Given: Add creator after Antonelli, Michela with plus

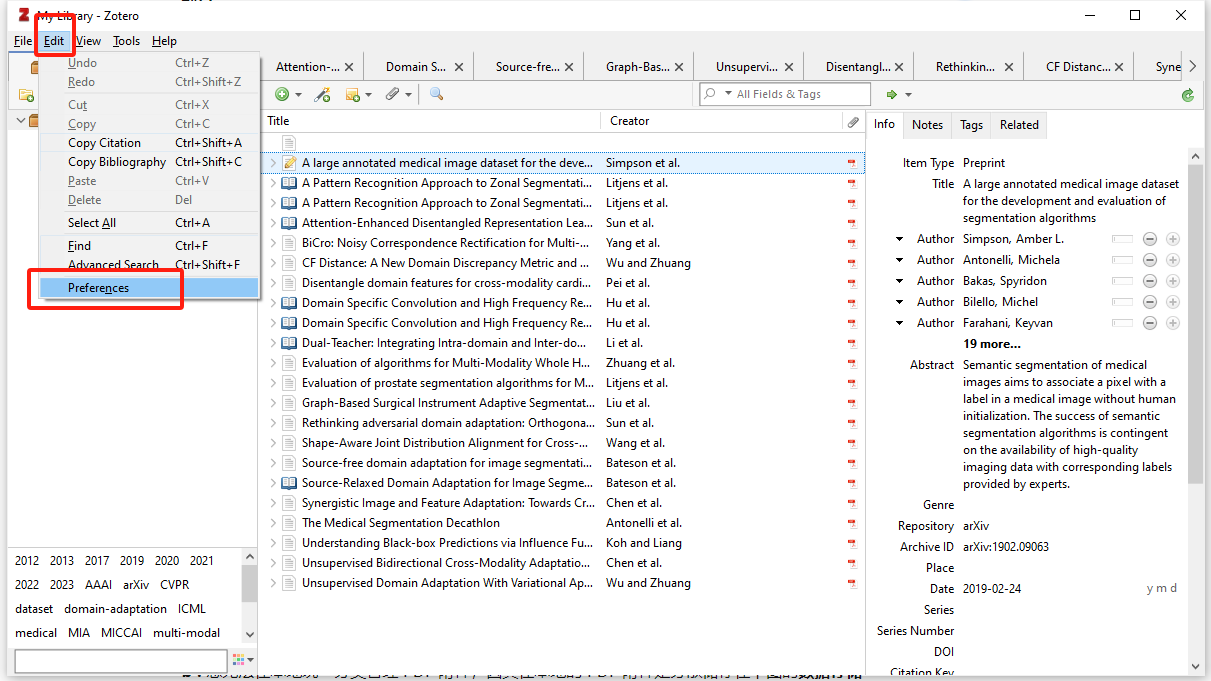Looking at the screenshot, I should (x=1172, y=260).
